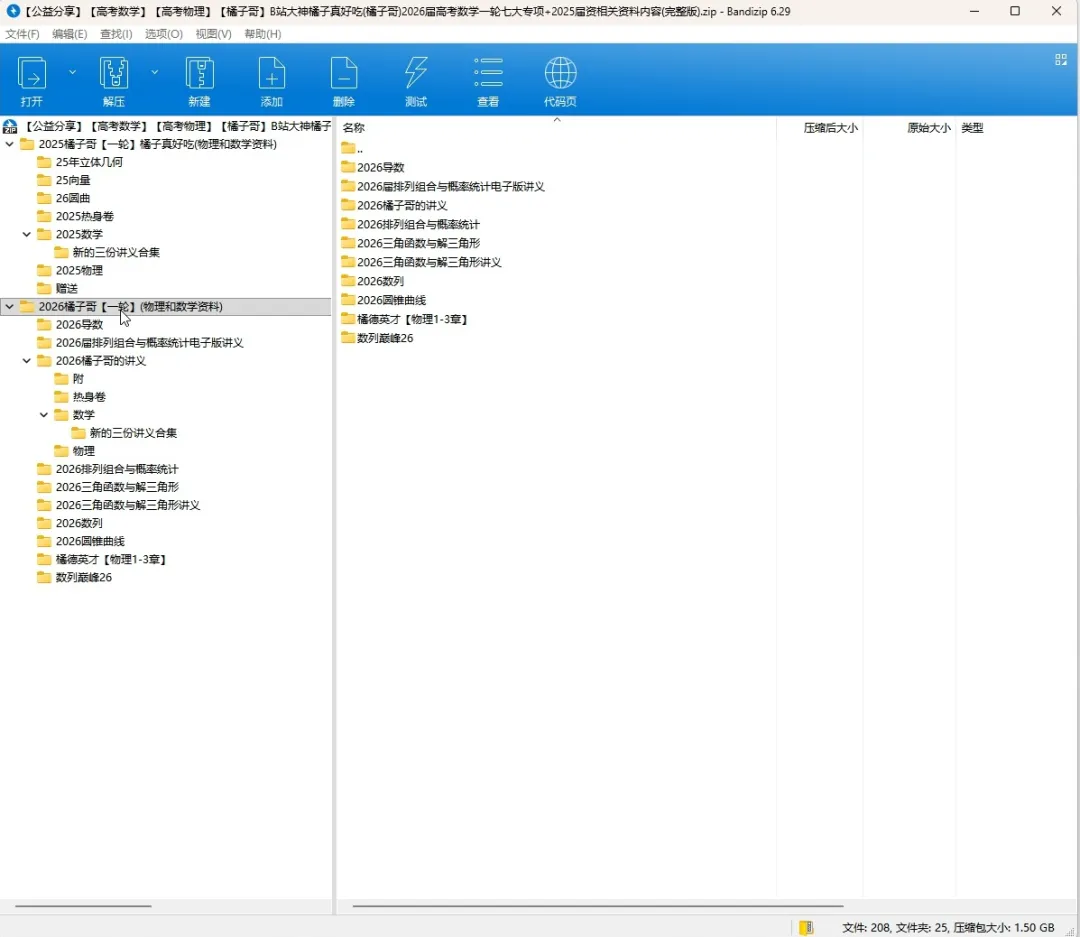Click the archive root path row in tree
1080x937 pixels.
tap(166, 126)
